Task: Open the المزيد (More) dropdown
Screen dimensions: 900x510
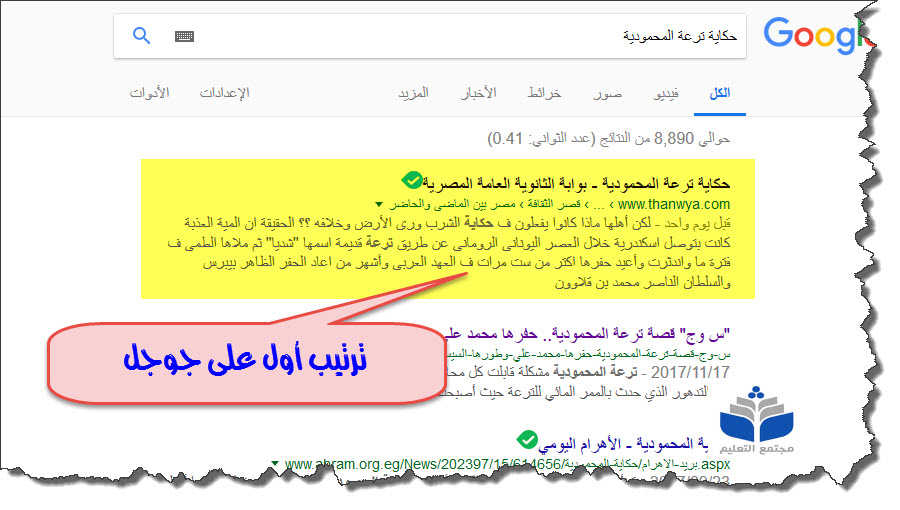Action: click(x=413, y=93)
